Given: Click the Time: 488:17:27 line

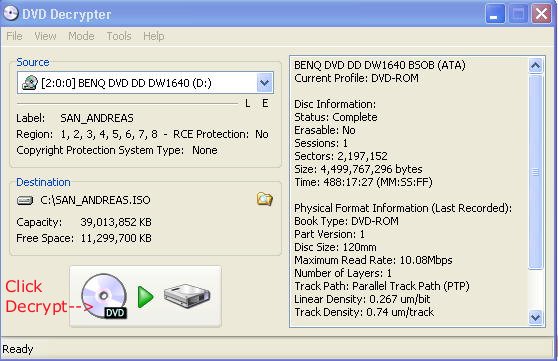Looking at the screenshot, I should tap(363, 182).
